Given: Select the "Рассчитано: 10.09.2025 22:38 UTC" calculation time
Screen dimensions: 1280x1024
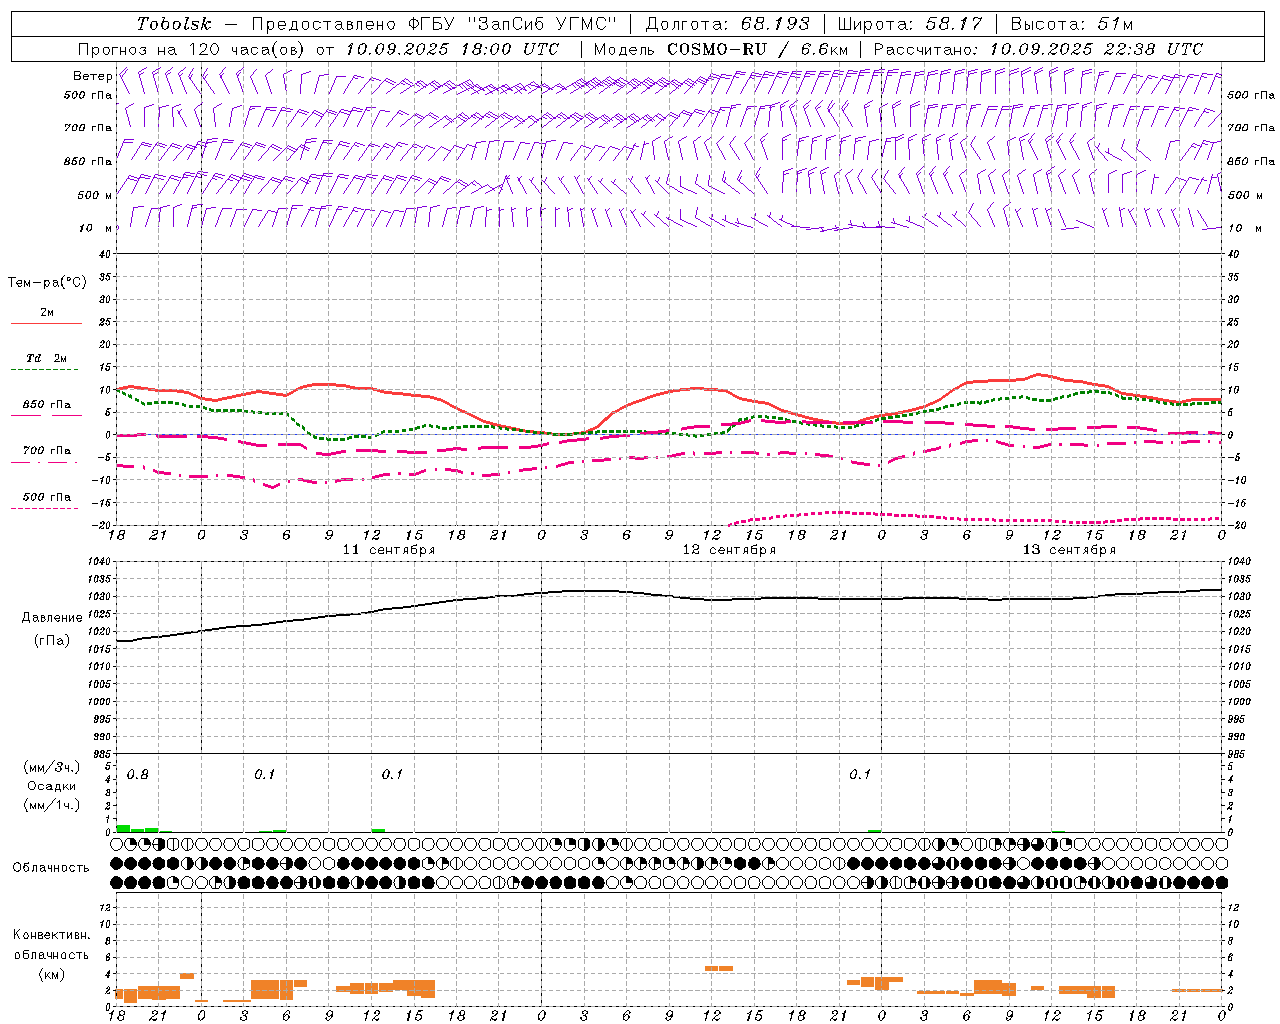Looking at the screenshot, I should coord(1038,49).
